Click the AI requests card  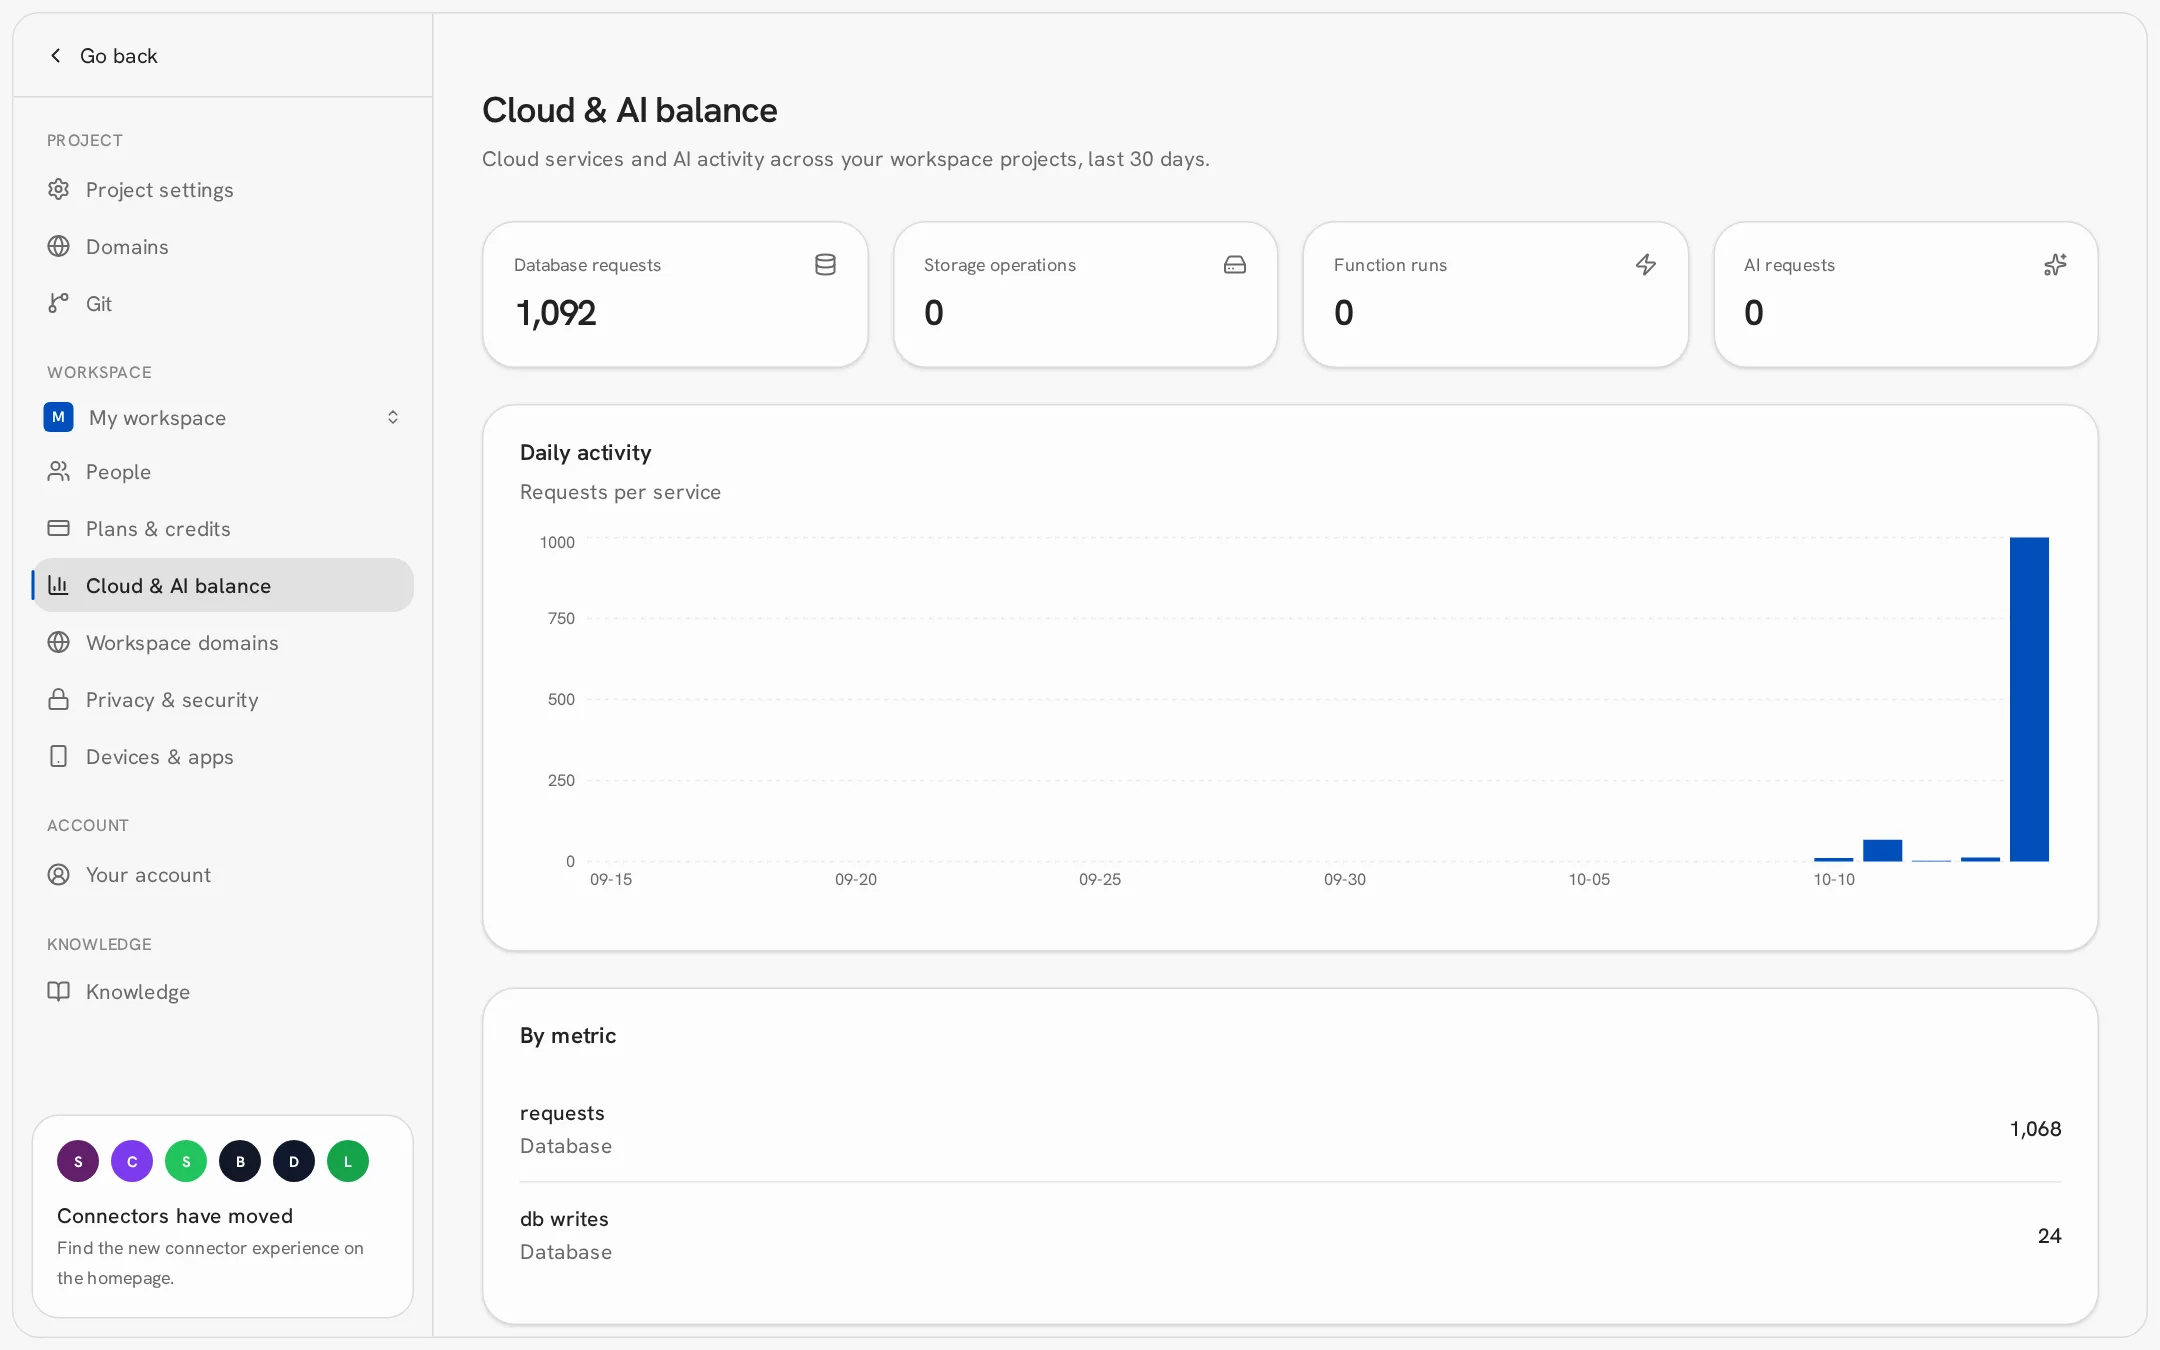point(1905,294)
